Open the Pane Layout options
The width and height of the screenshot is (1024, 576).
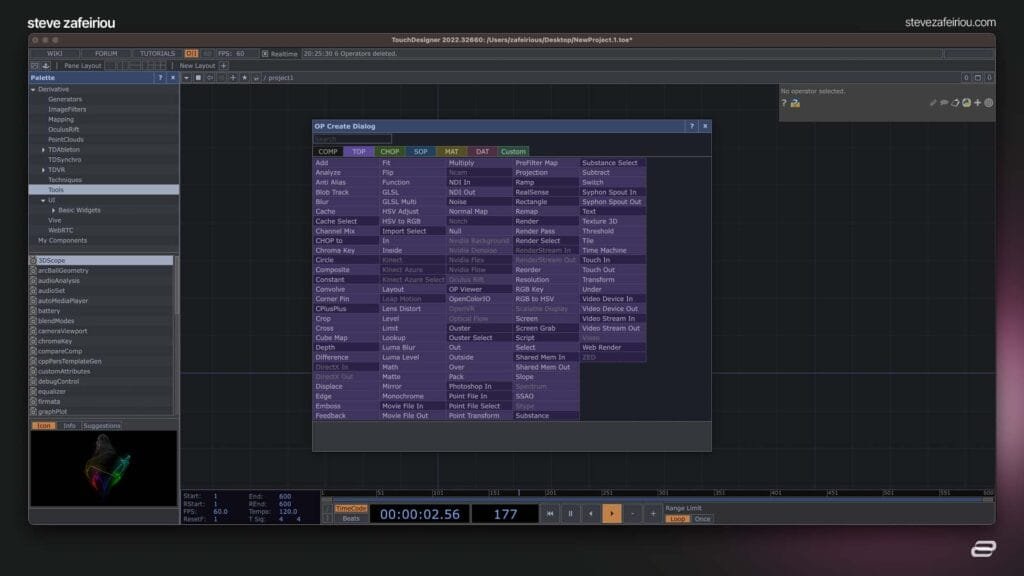[82, 66]
